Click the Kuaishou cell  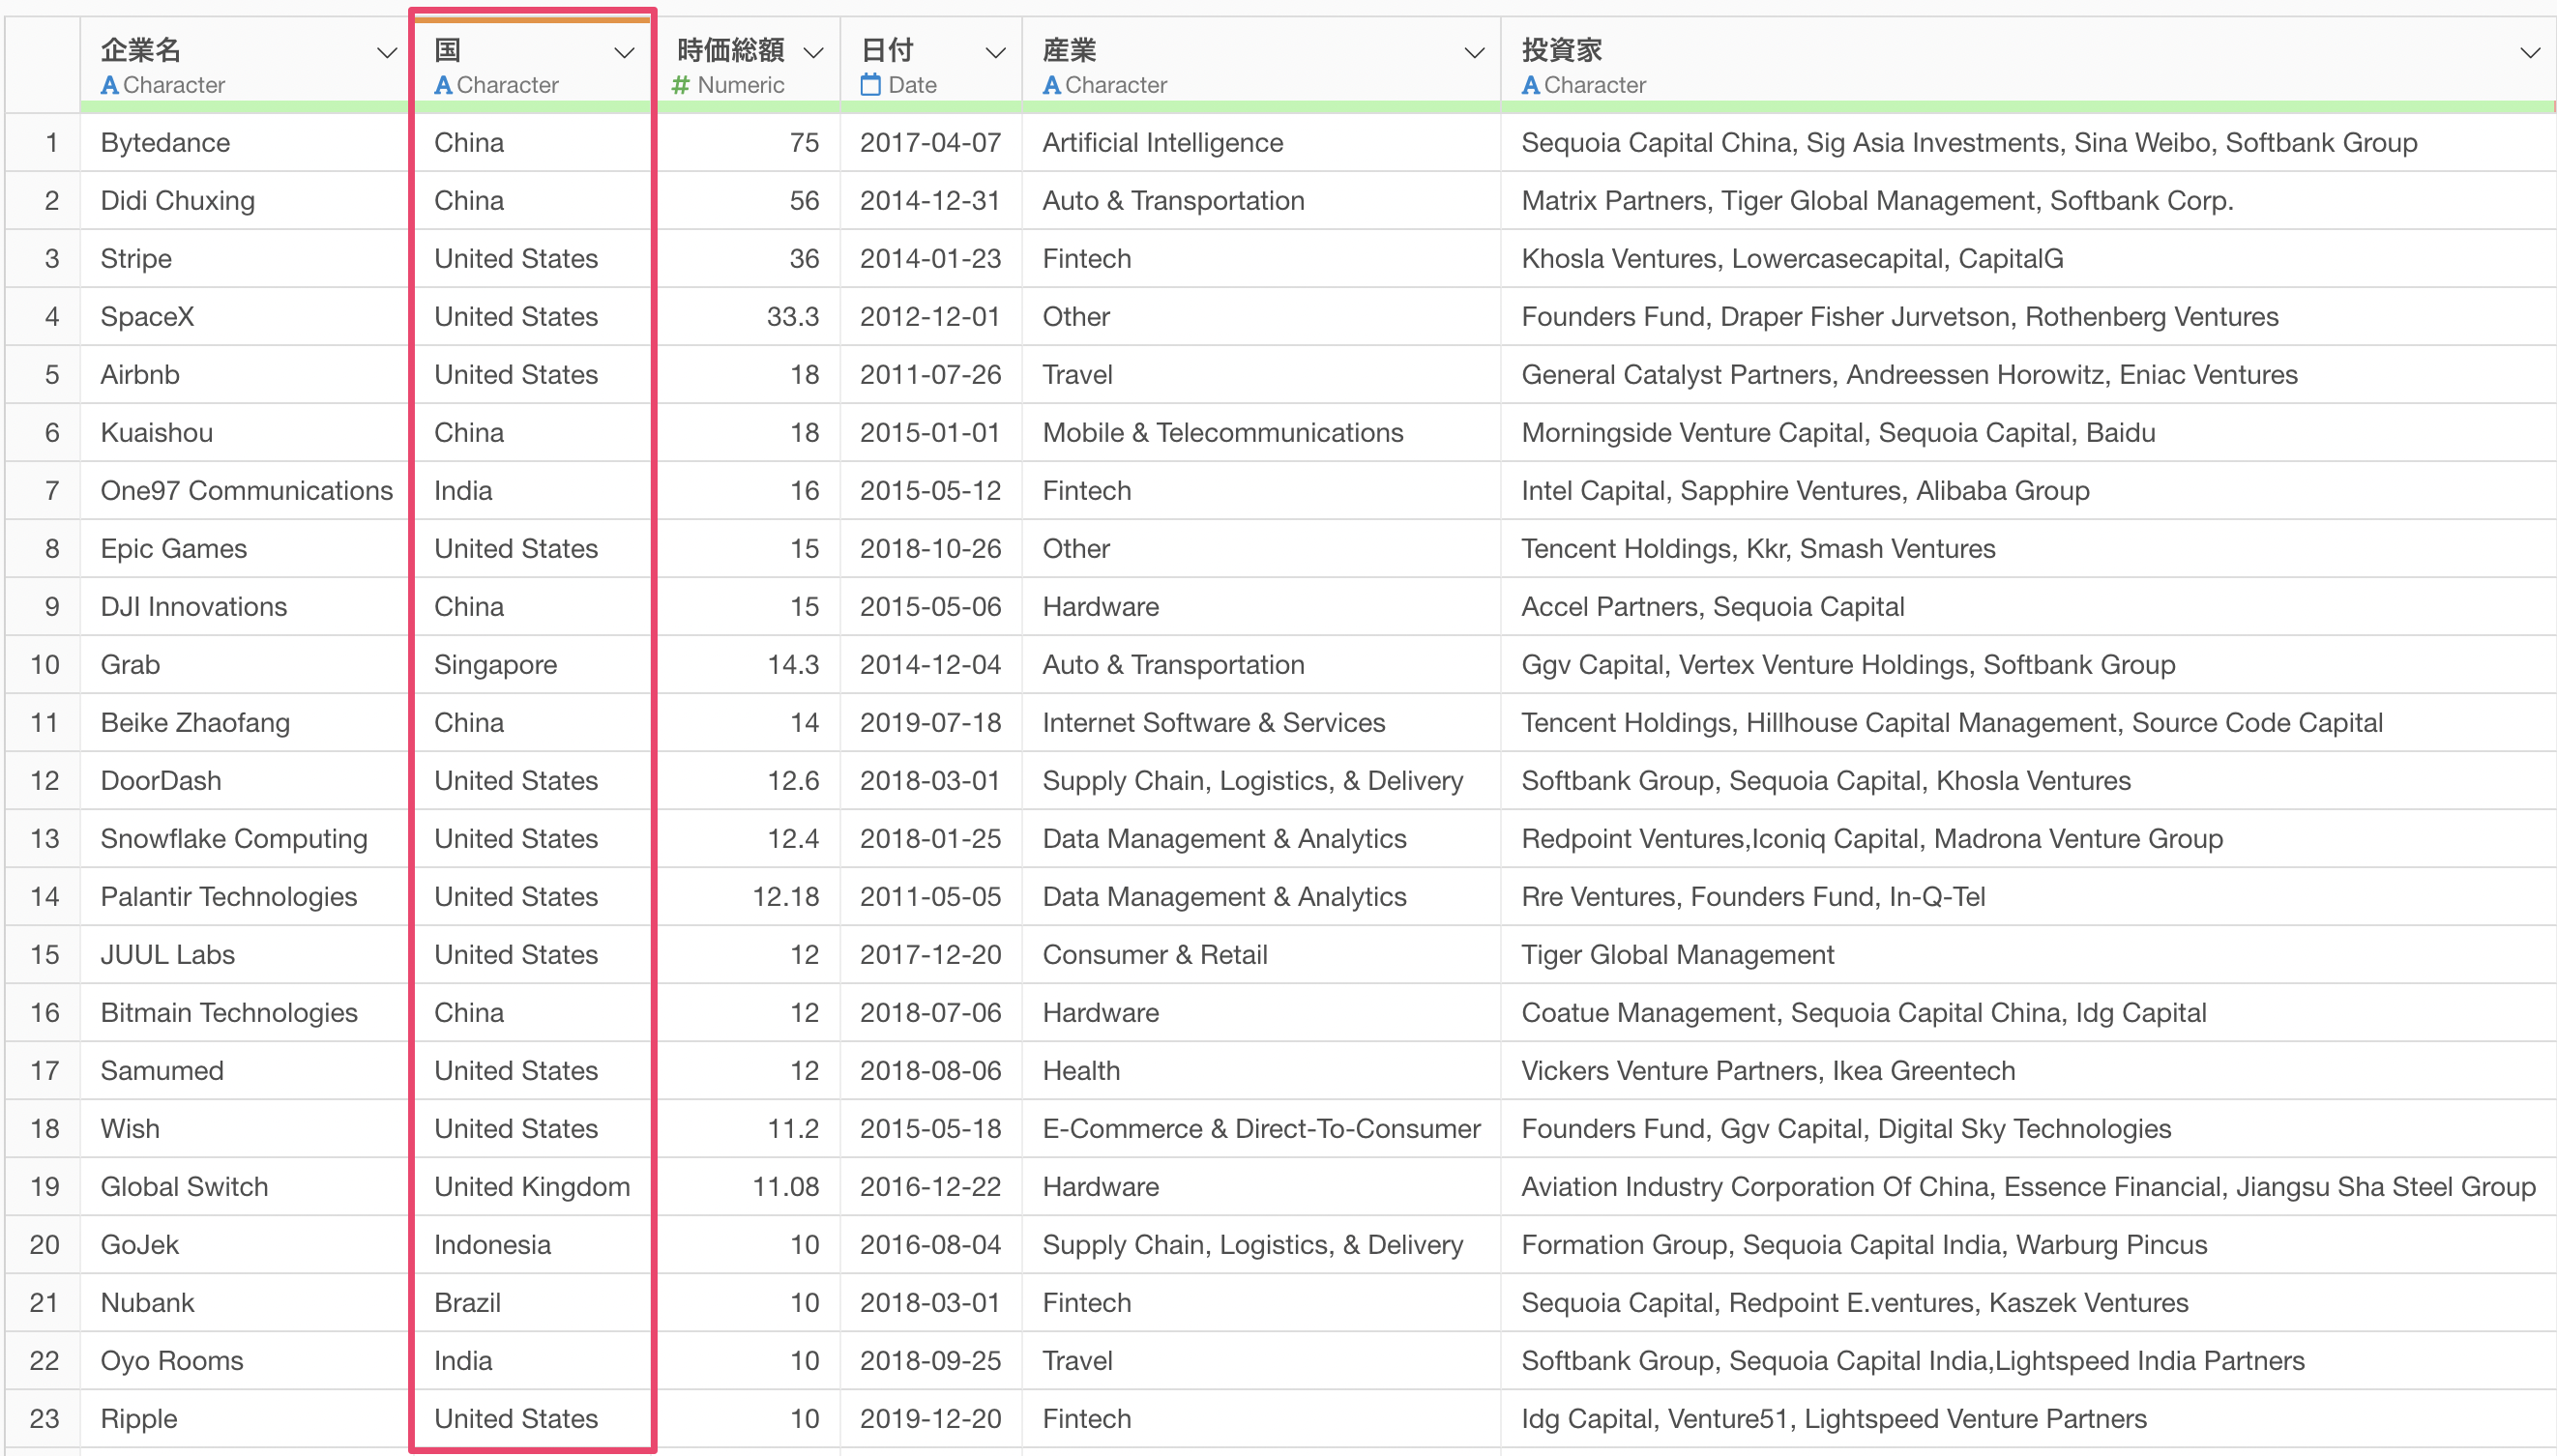click(x=245, y=433)
